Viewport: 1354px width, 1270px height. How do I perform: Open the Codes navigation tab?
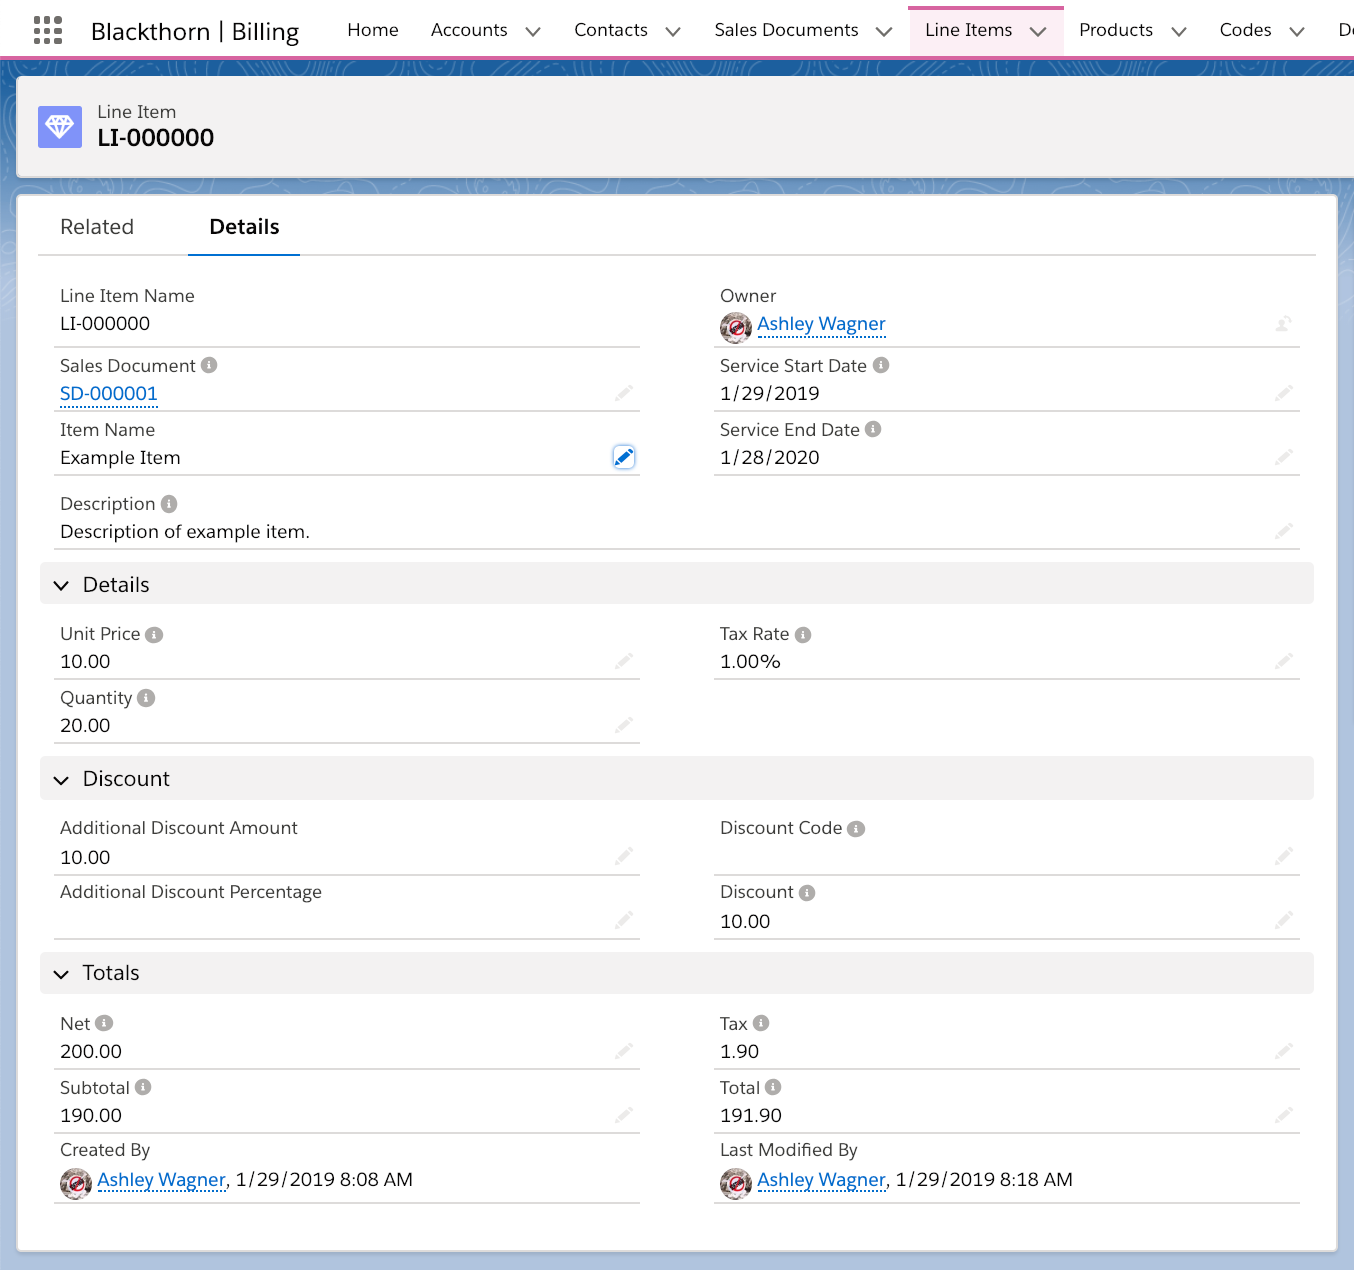point(1245,30)
